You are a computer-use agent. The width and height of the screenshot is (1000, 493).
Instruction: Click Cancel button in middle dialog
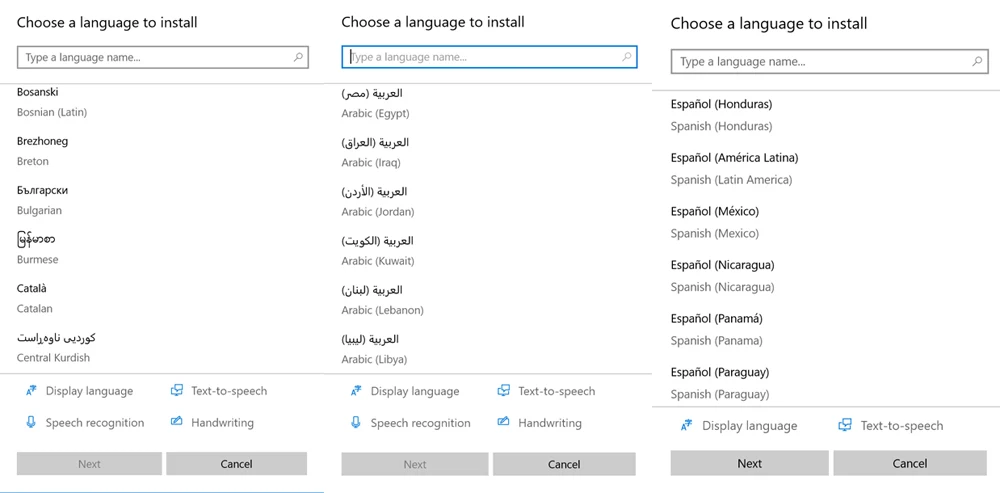(564, 464)
